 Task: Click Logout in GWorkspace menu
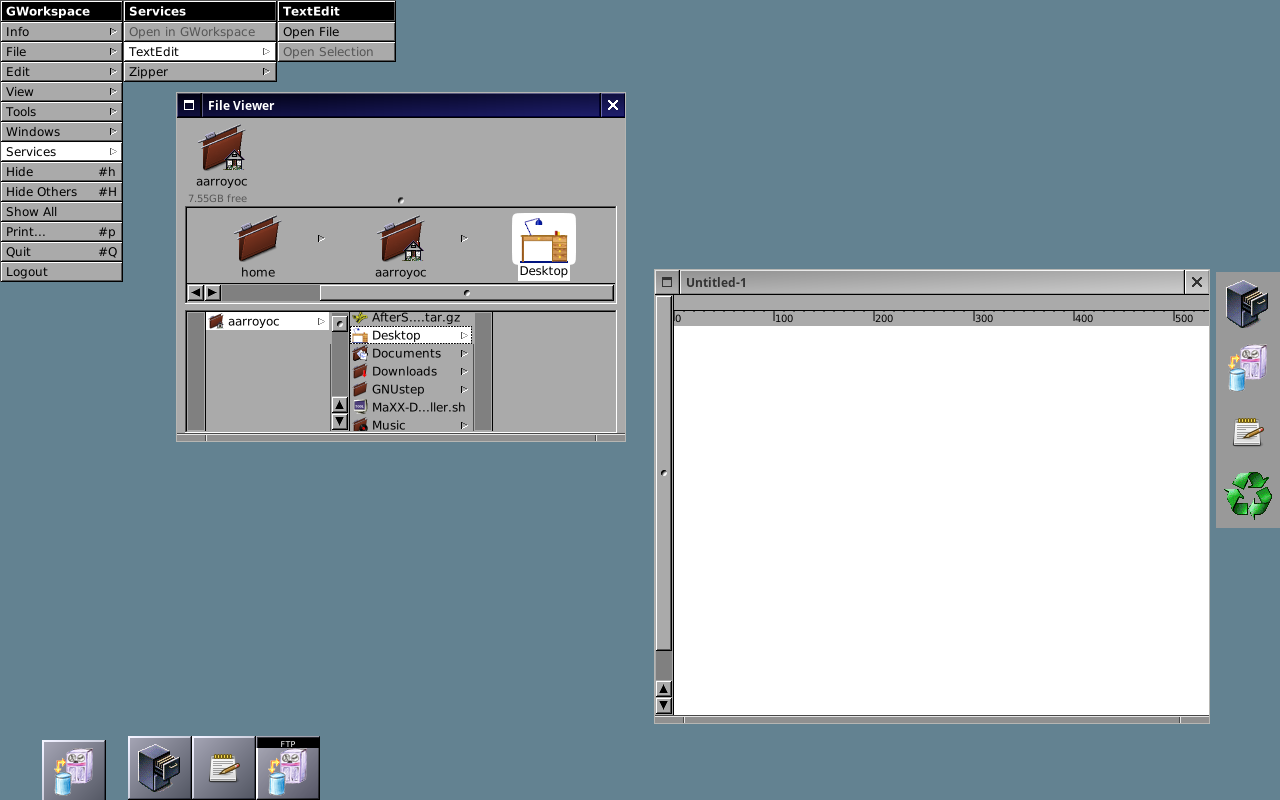point(61,272)
